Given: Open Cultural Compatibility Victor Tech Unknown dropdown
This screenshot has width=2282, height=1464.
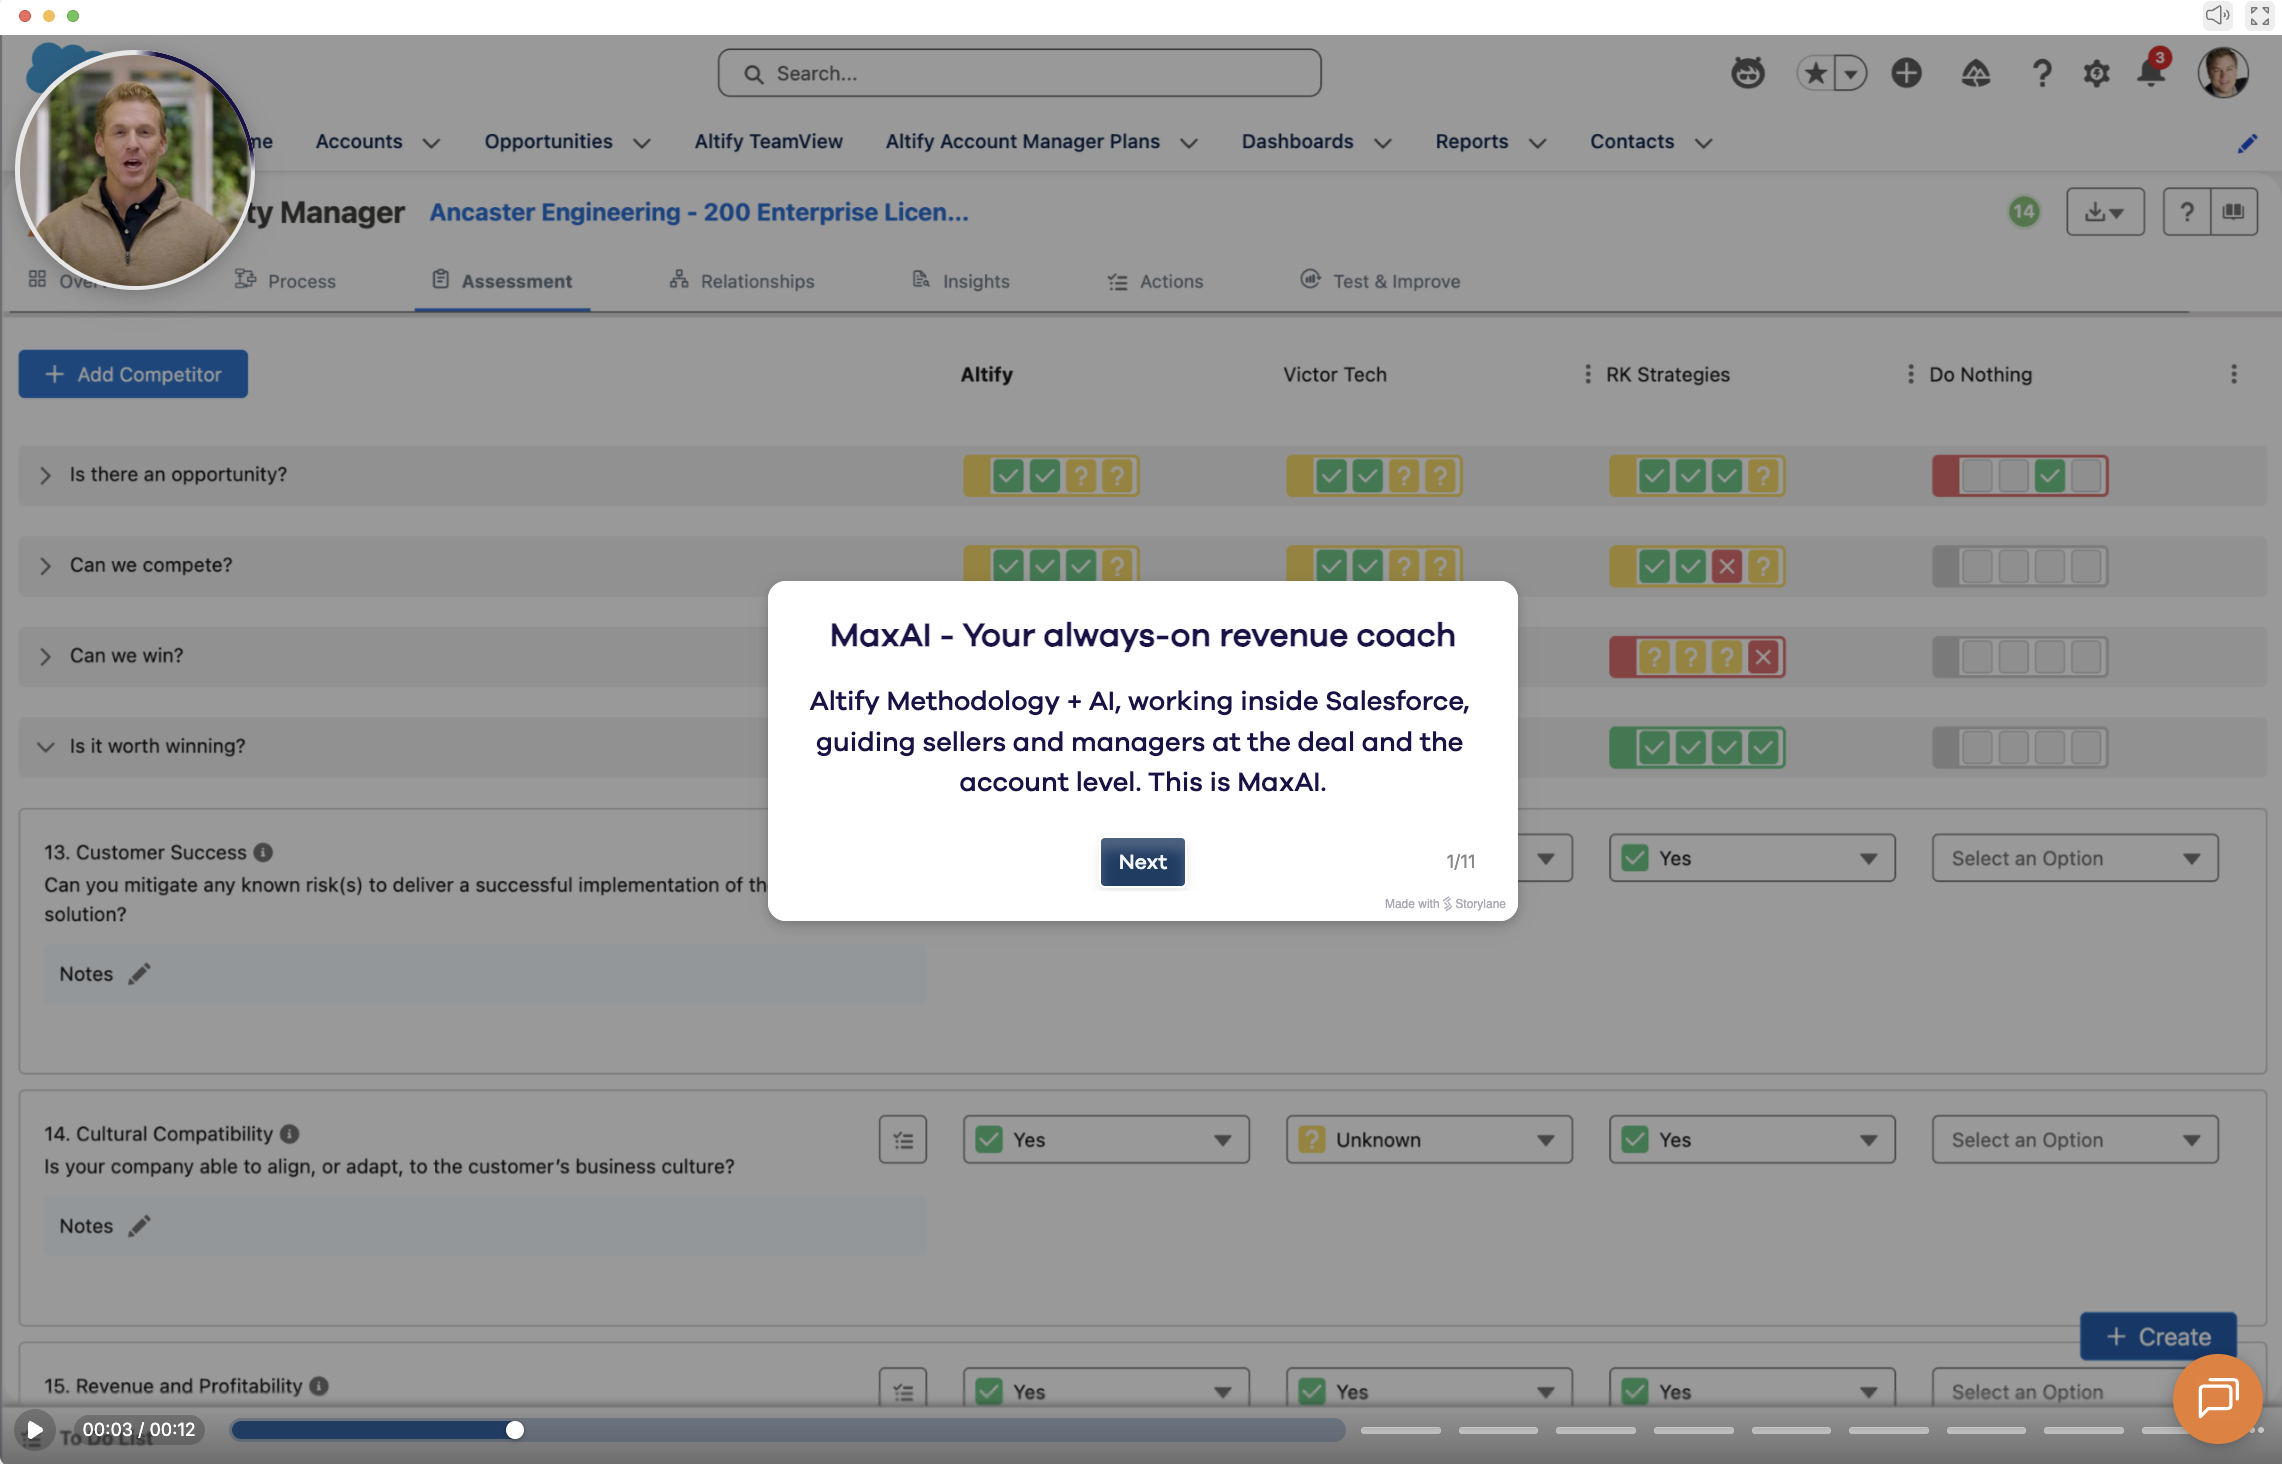Looking at the screenshot, I should [x=1429, y=1140].
